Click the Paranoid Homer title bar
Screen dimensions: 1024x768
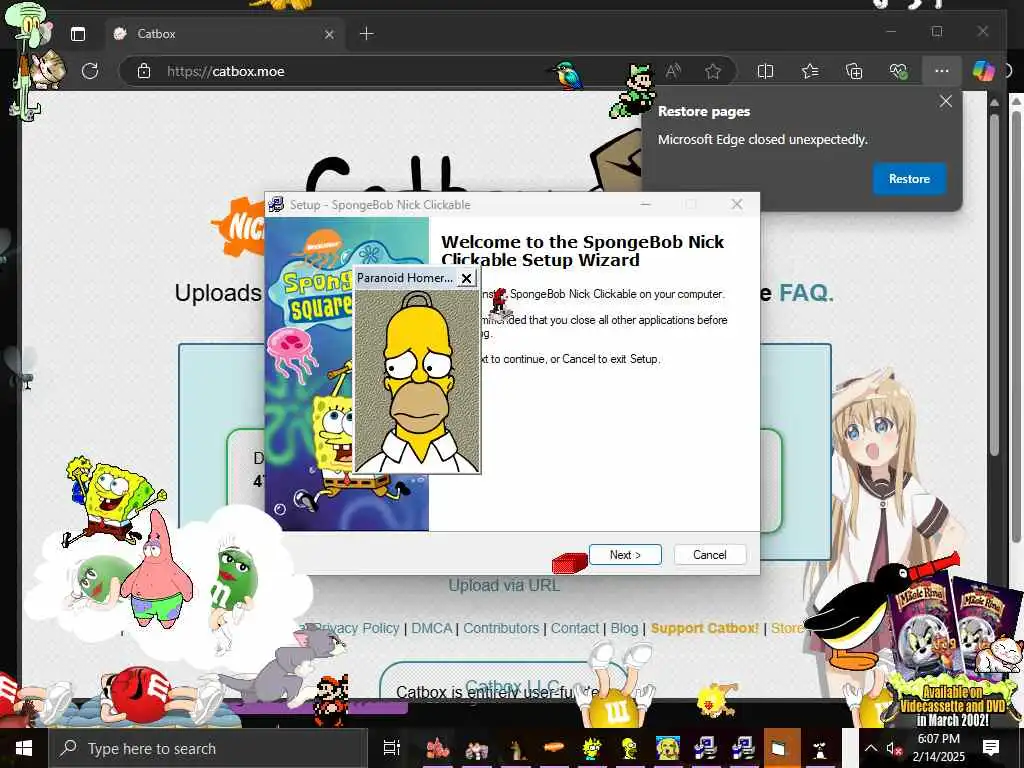[x=405, y=278]
